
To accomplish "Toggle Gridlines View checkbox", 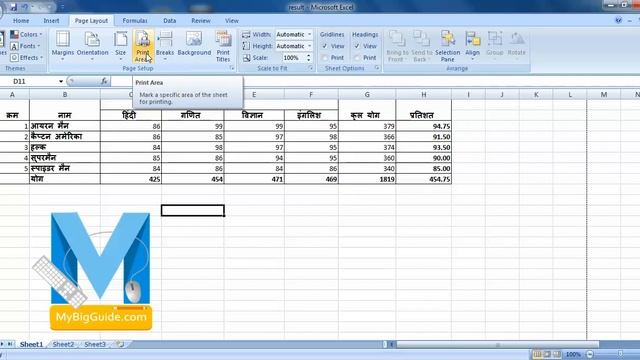I will pyautogui.click(x=325, y=46).
